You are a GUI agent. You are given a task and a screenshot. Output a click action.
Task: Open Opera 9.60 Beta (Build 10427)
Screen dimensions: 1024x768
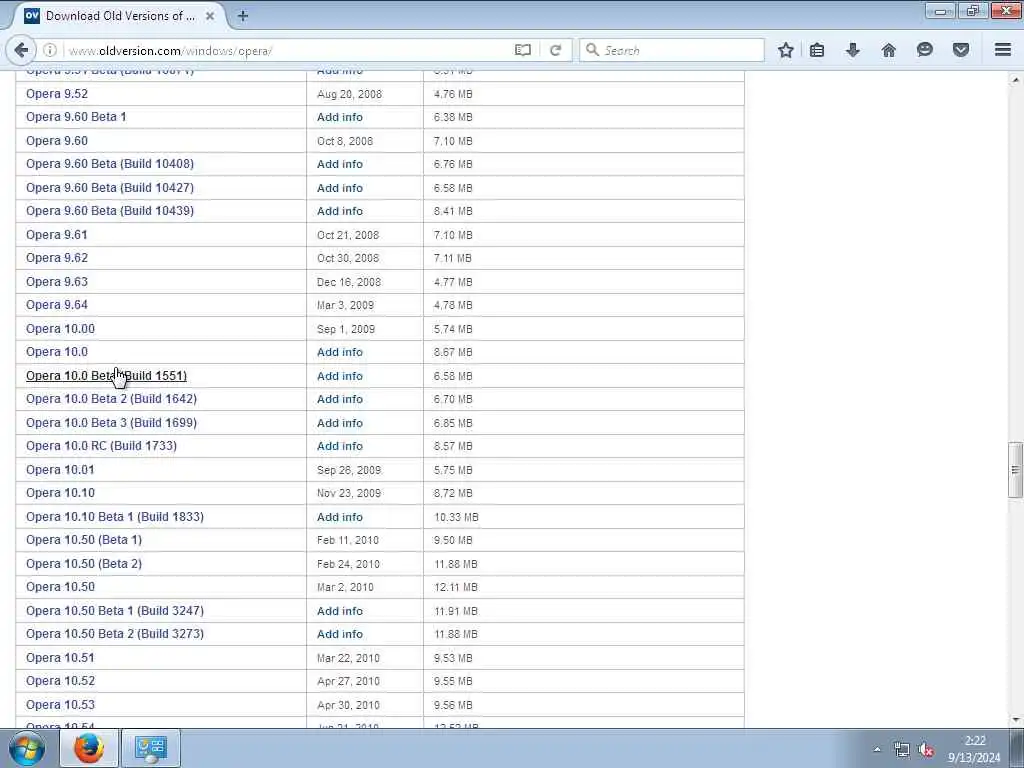pyautogui.click(x=110, y=187)
